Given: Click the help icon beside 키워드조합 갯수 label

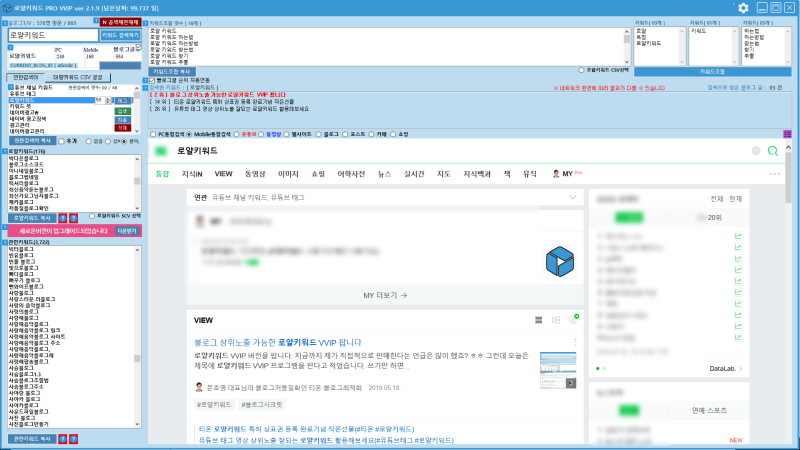Looking at the screenshot, I should (145, 23).
